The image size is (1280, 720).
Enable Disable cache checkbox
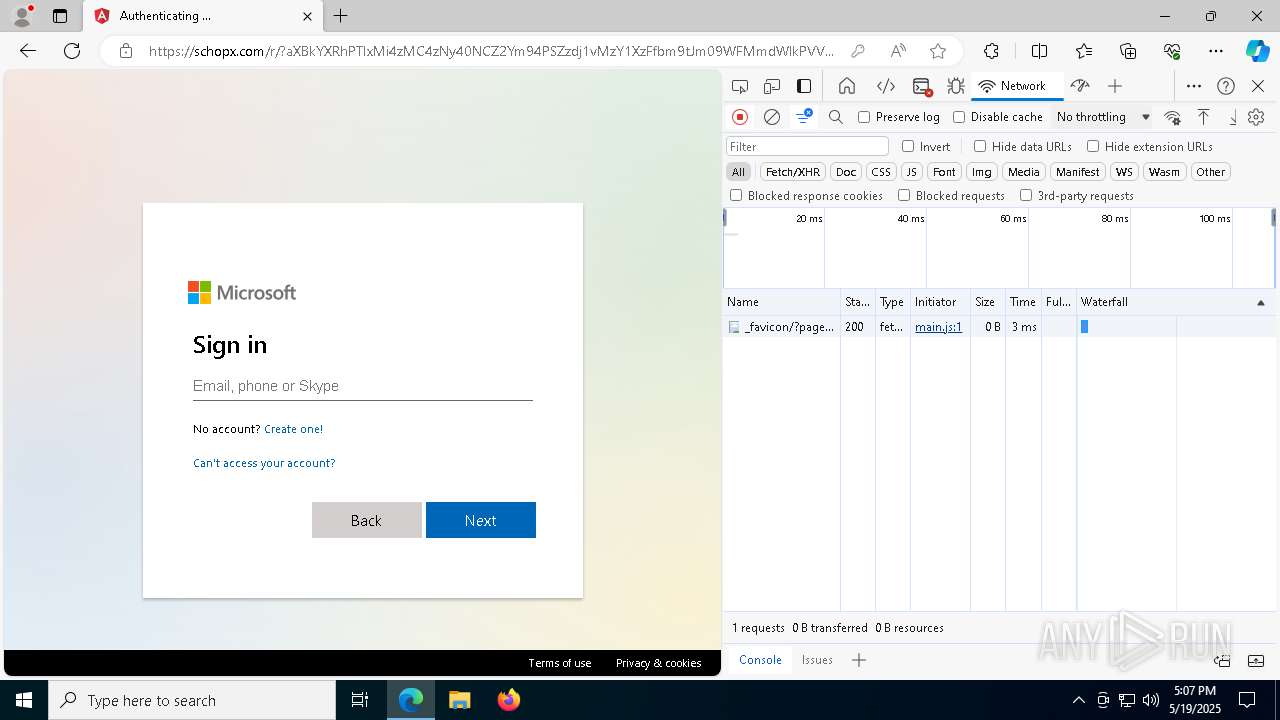coord(959,117)
